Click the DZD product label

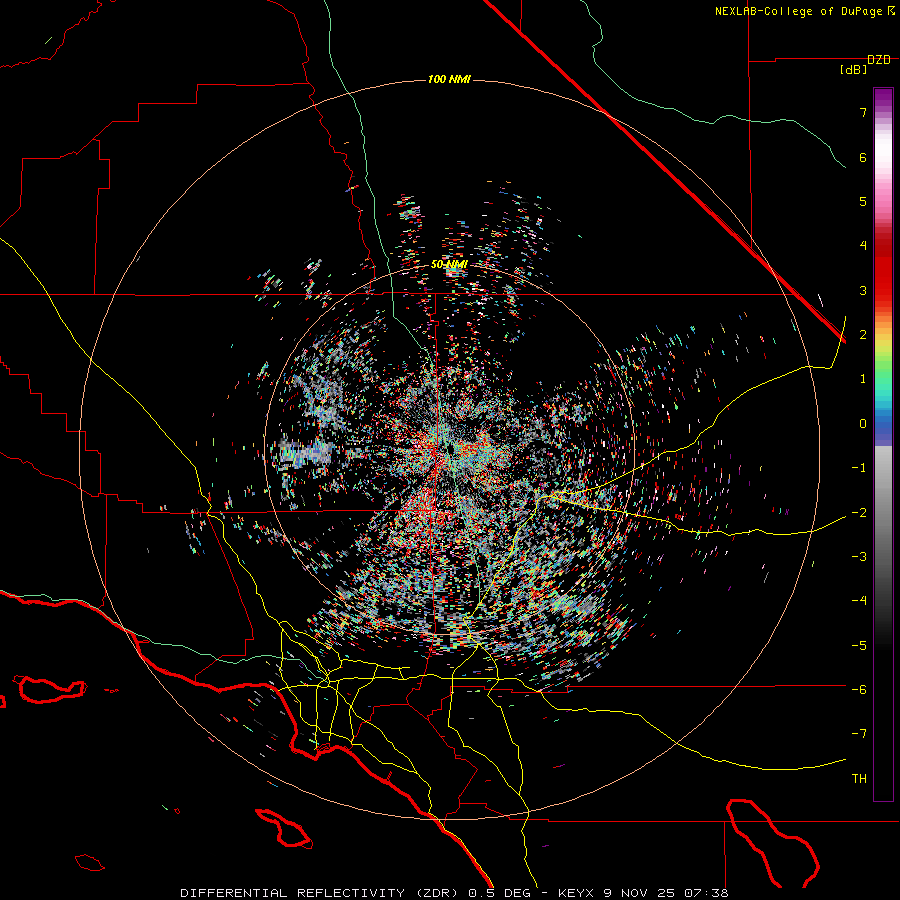(879, 60)
